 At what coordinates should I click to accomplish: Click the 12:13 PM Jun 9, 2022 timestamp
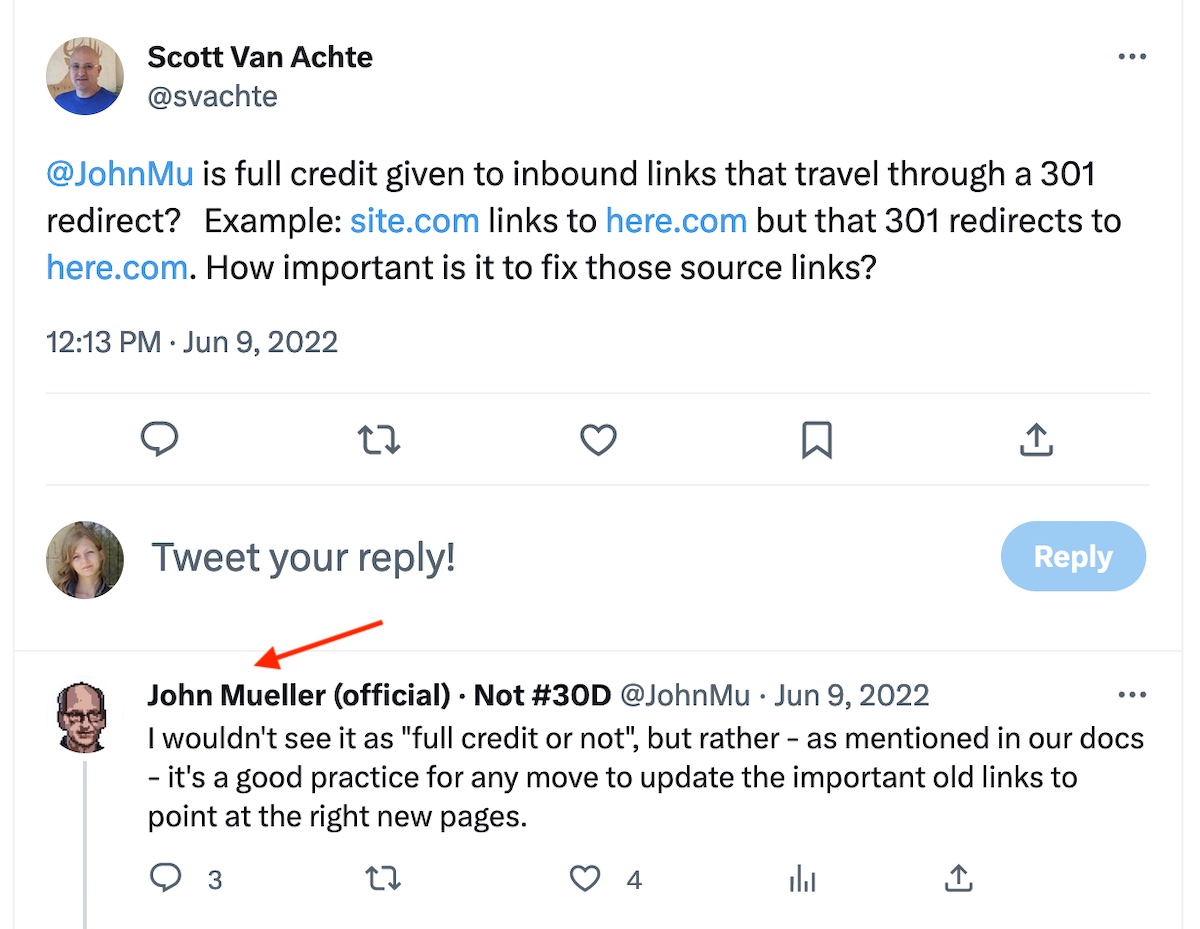point(192,342)
